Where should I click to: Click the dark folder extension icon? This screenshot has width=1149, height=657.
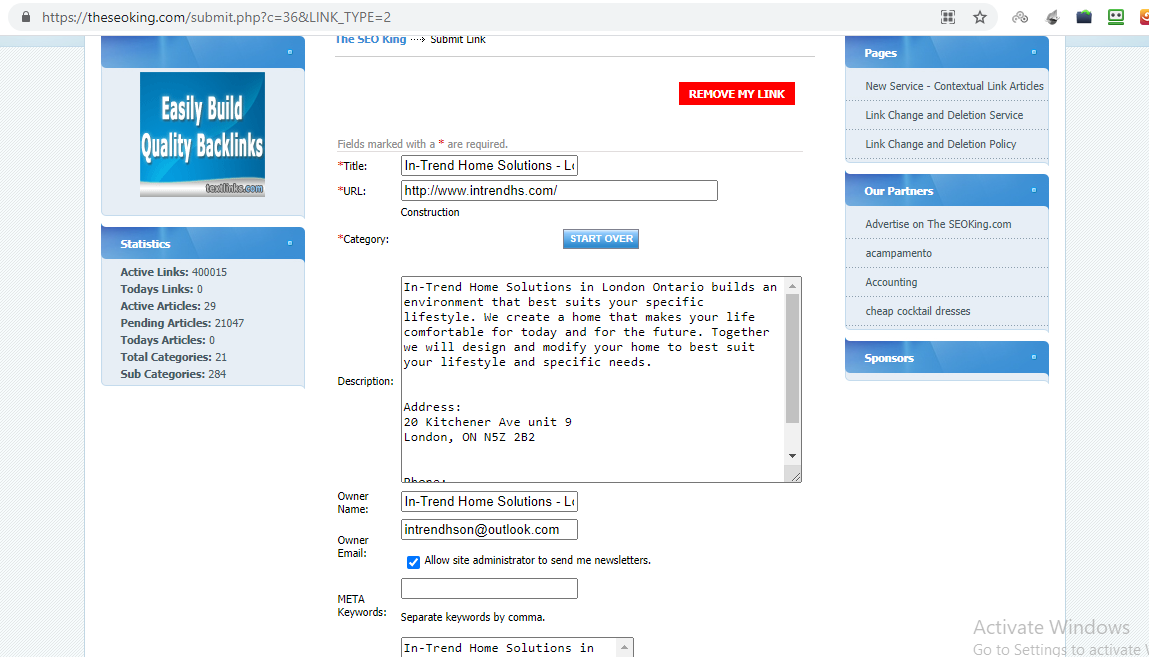coord(1084,17)
